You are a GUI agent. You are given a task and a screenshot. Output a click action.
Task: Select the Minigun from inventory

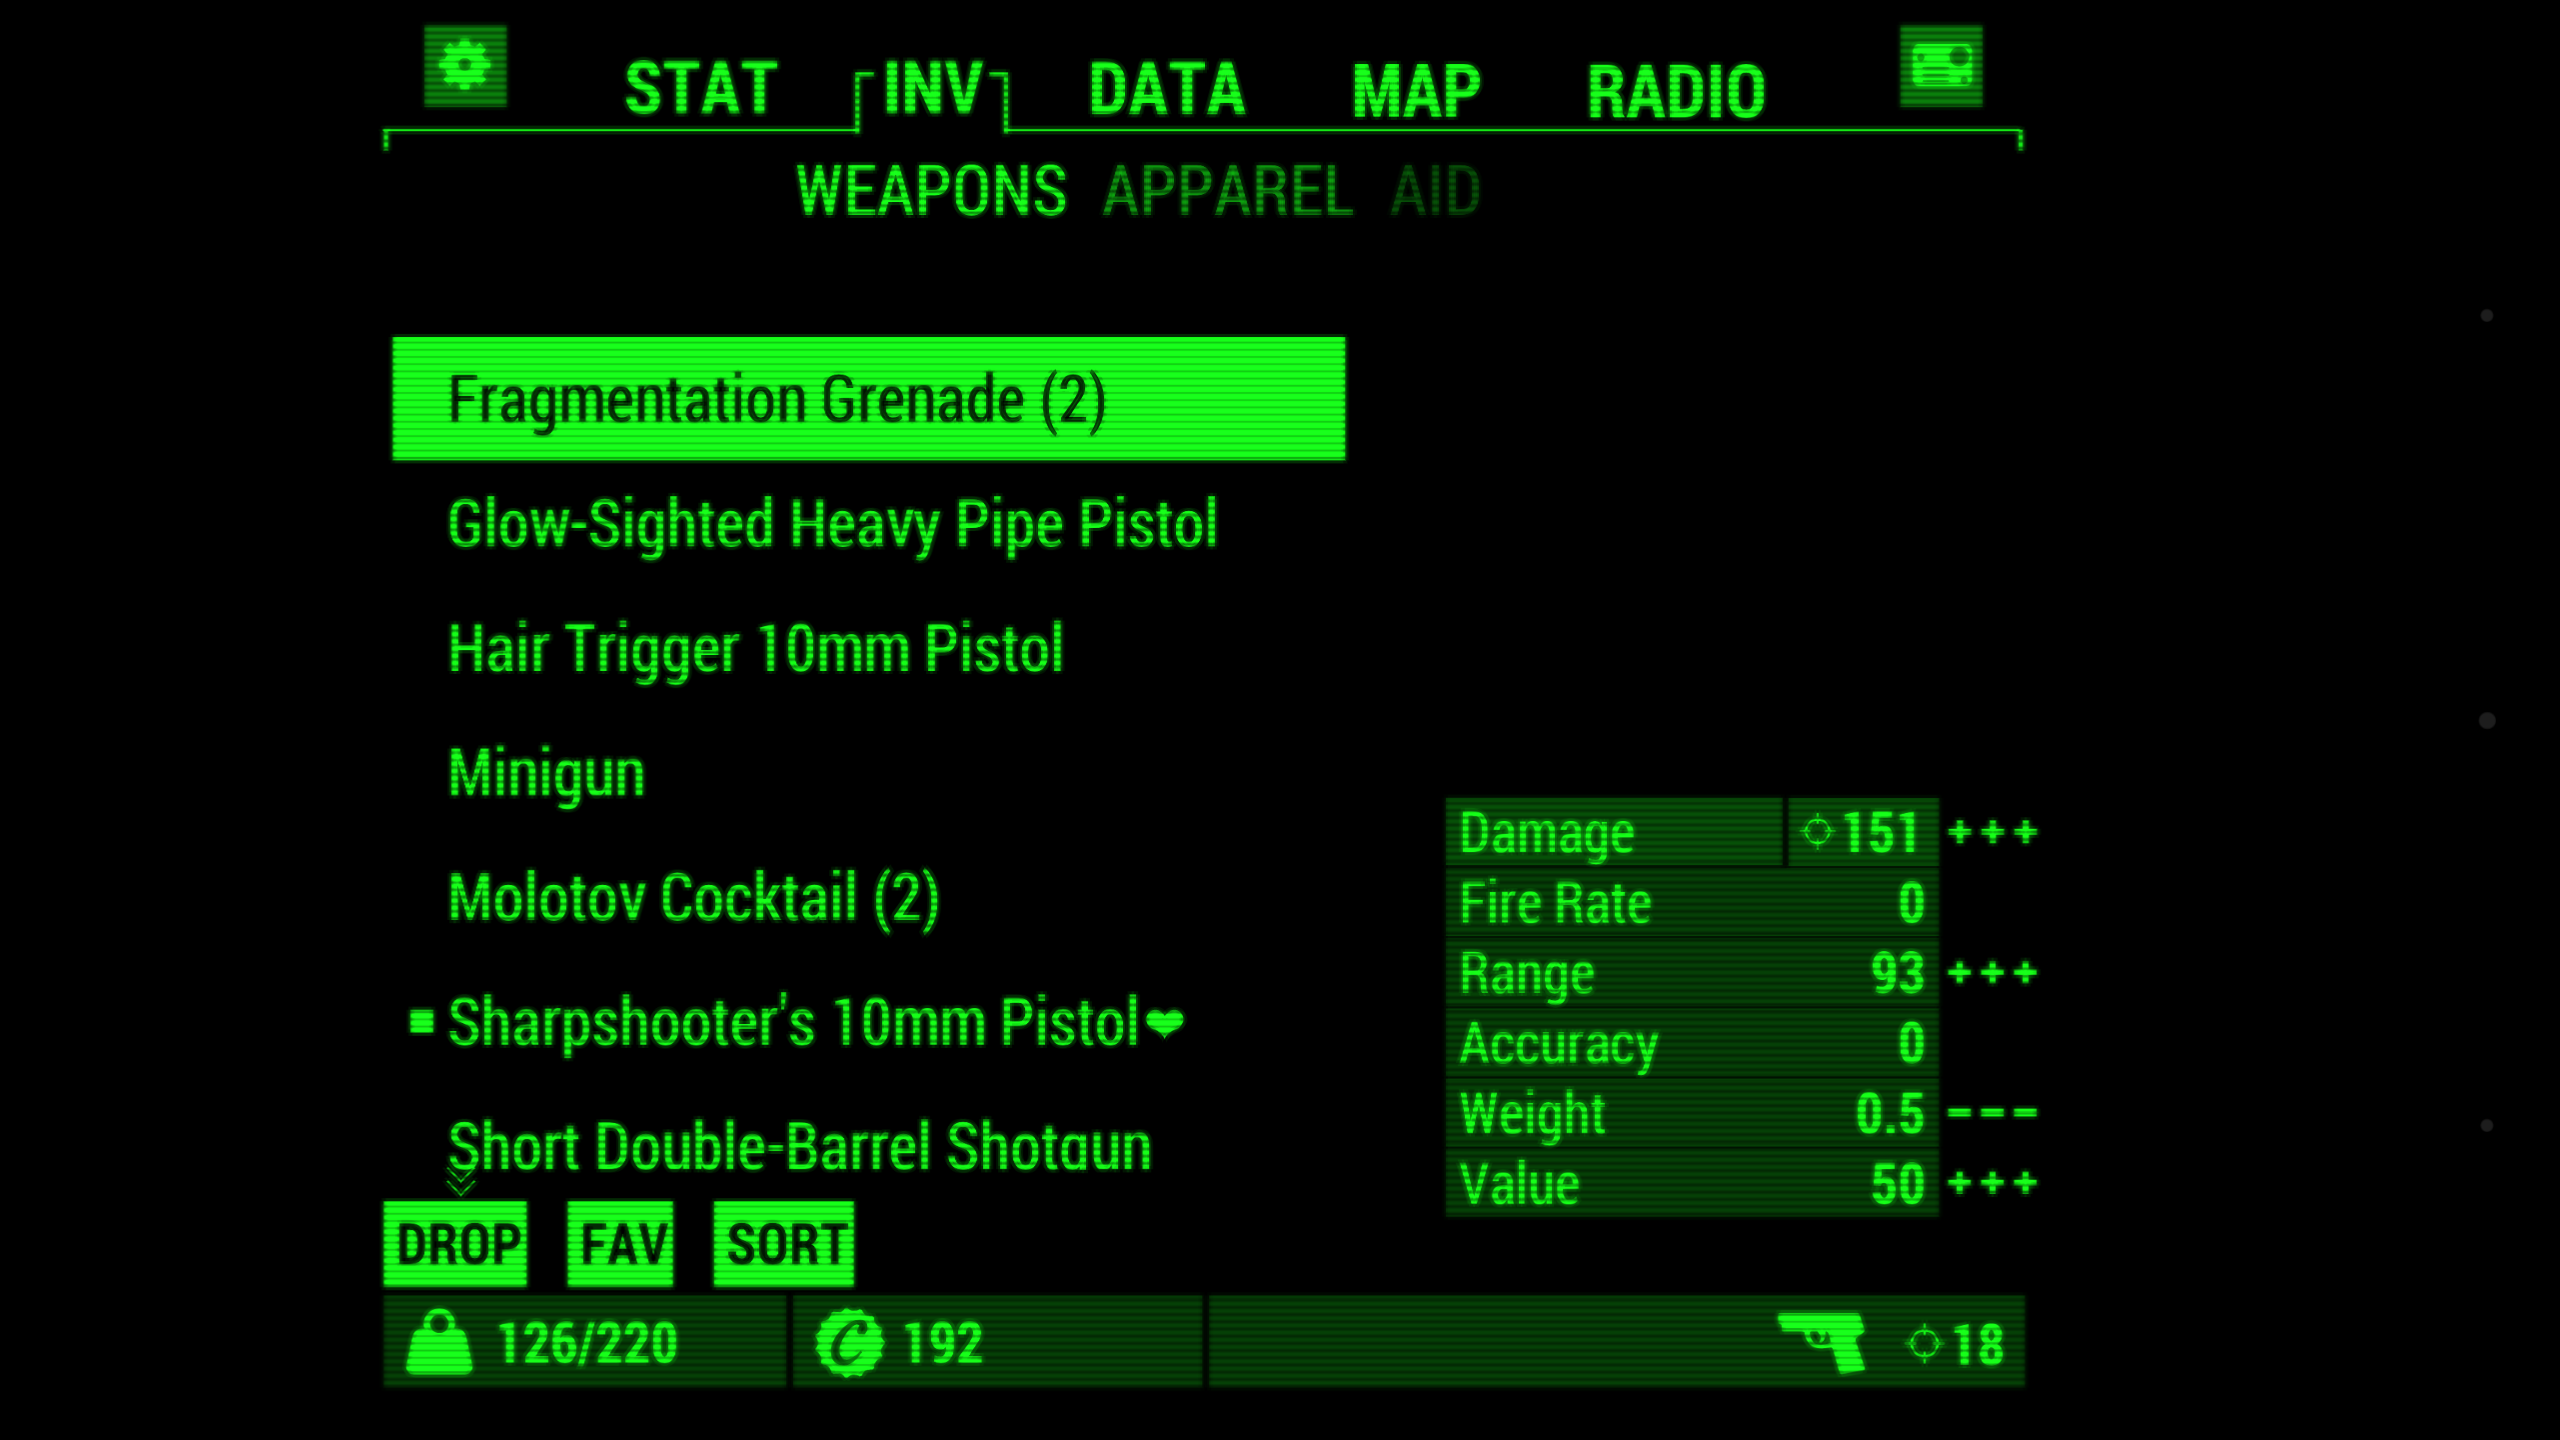545,774
